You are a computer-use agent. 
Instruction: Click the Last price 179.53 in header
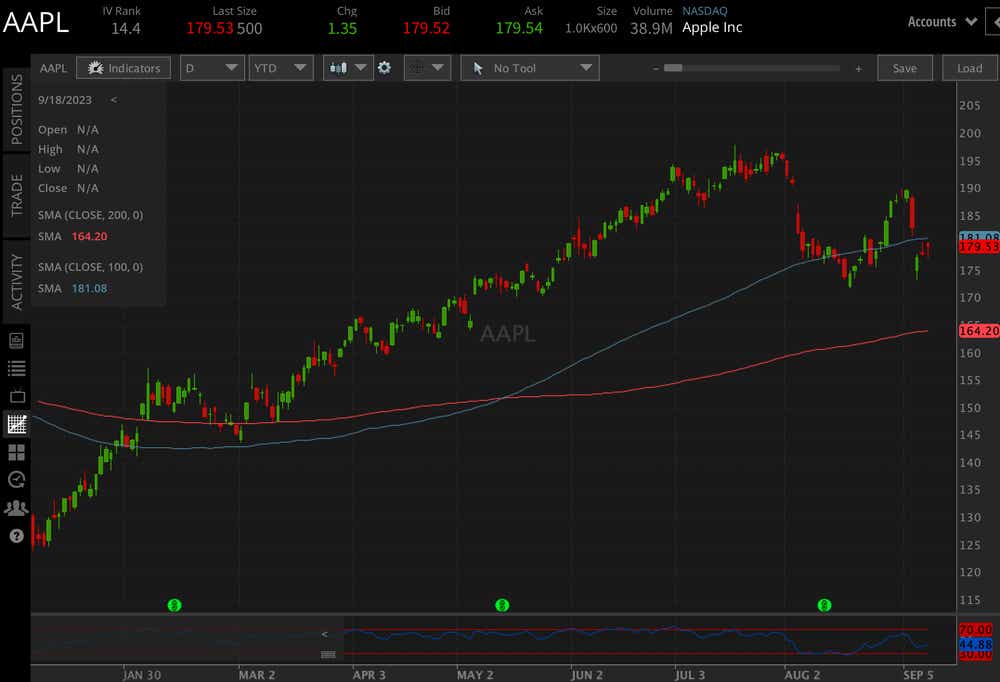[x=210, y=28]
